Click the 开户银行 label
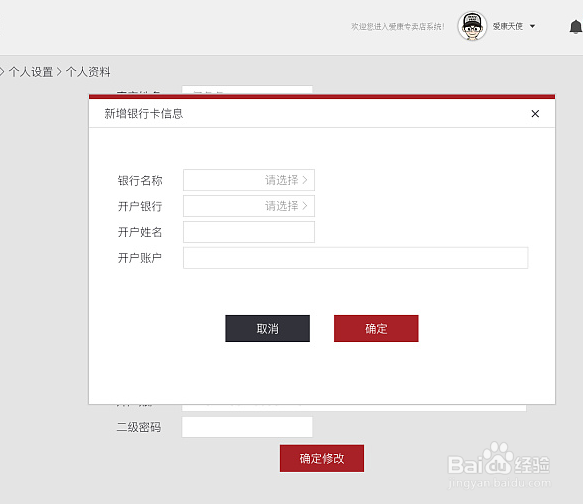 tap(140, 206)
